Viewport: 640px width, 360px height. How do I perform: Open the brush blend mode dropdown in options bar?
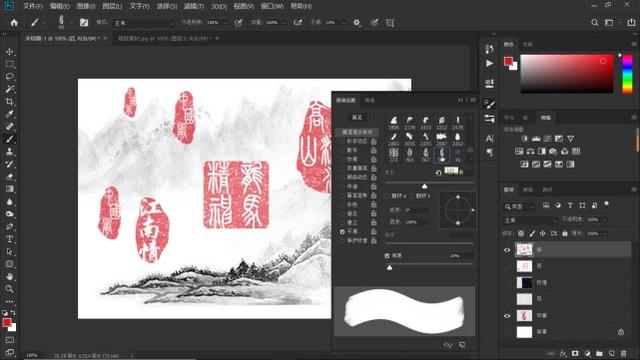[144, 23]
